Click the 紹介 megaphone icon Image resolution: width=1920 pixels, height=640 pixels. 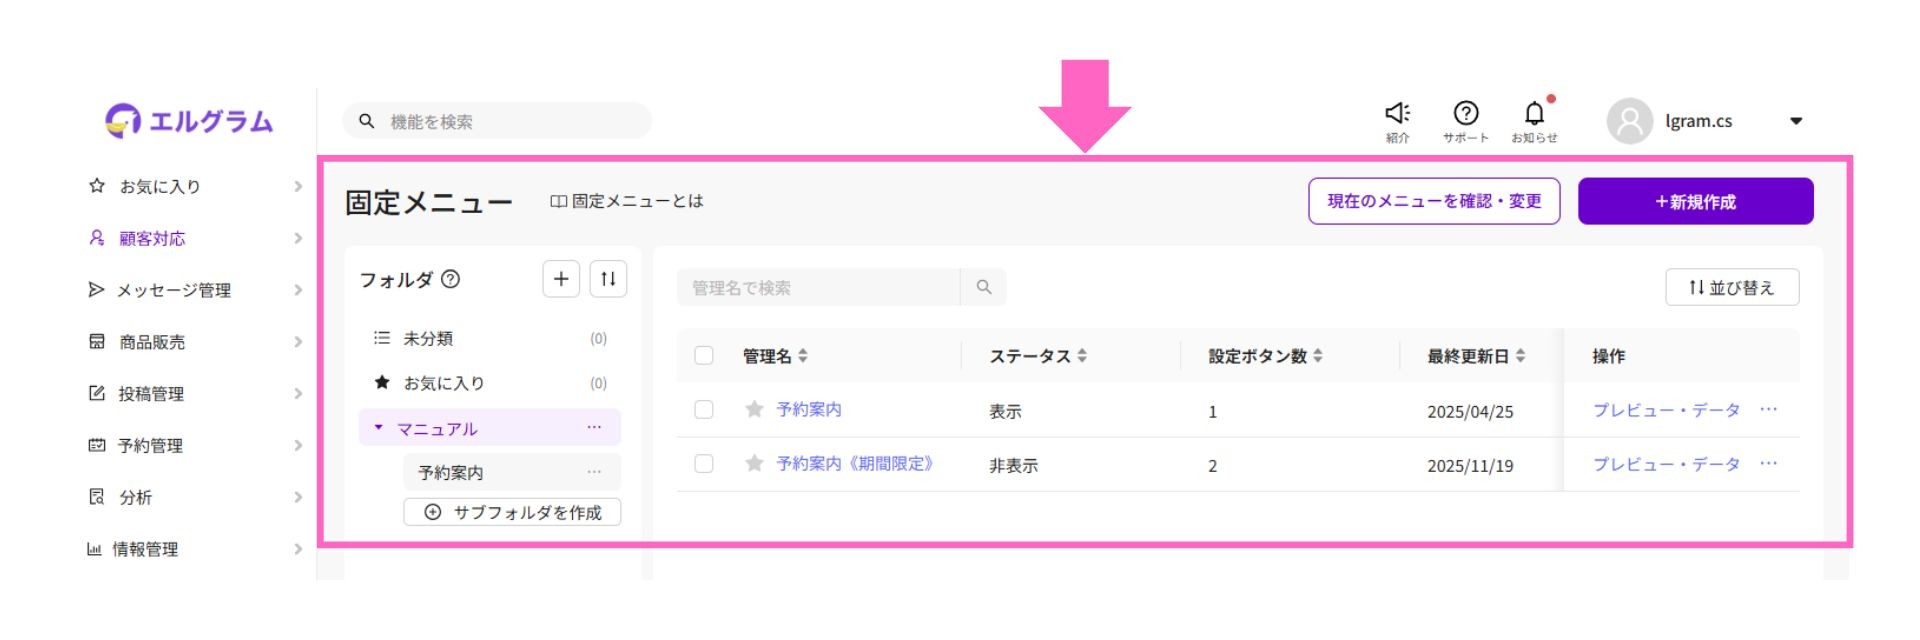coord(1397,114)
